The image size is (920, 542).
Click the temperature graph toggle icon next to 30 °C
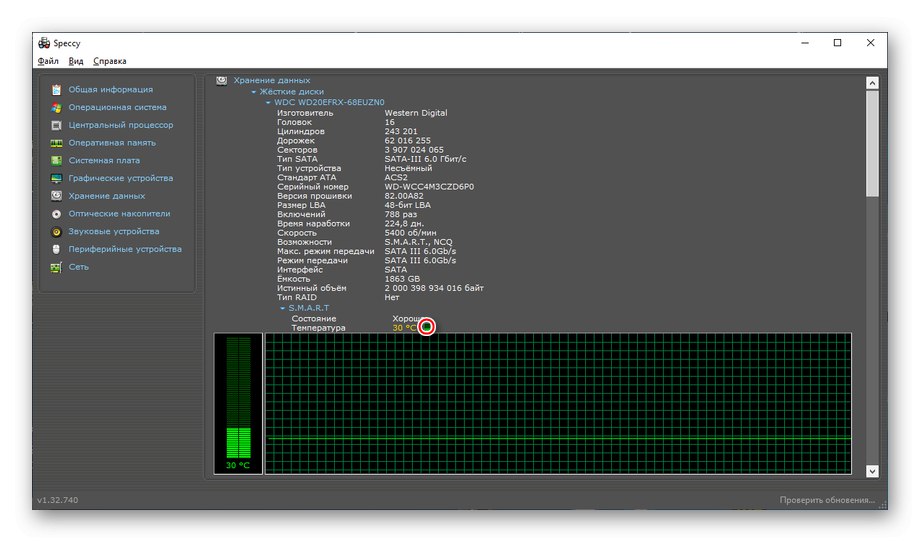[427, 327]
